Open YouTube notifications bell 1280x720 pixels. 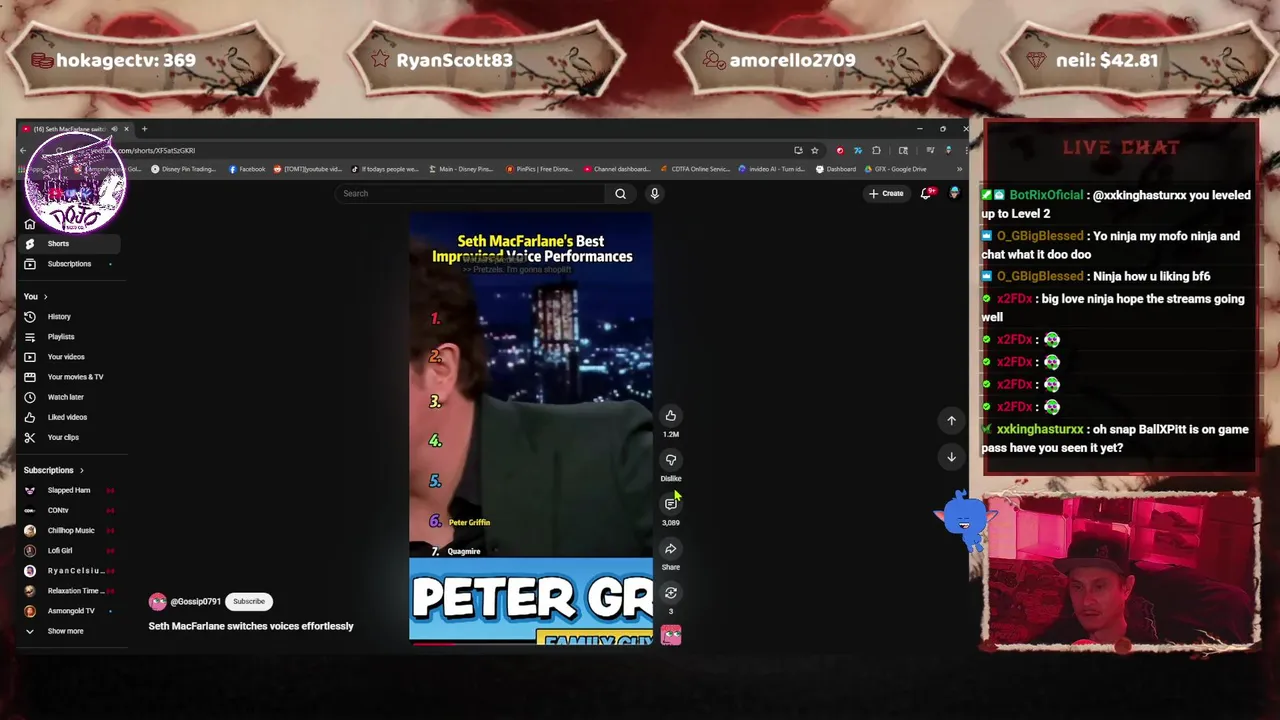926,193
